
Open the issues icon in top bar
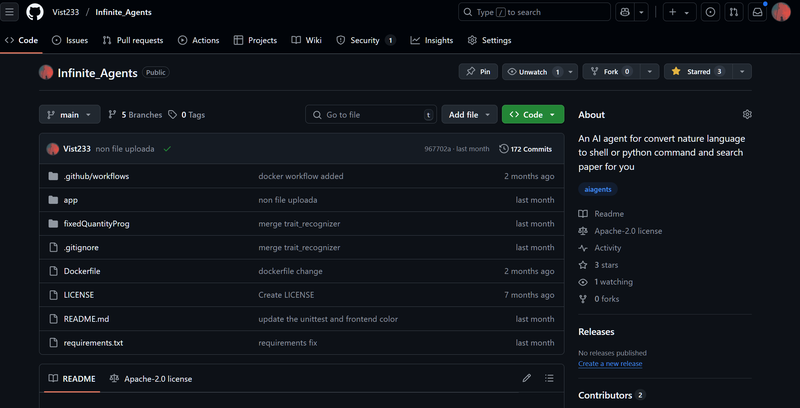[x=710, y=12]
